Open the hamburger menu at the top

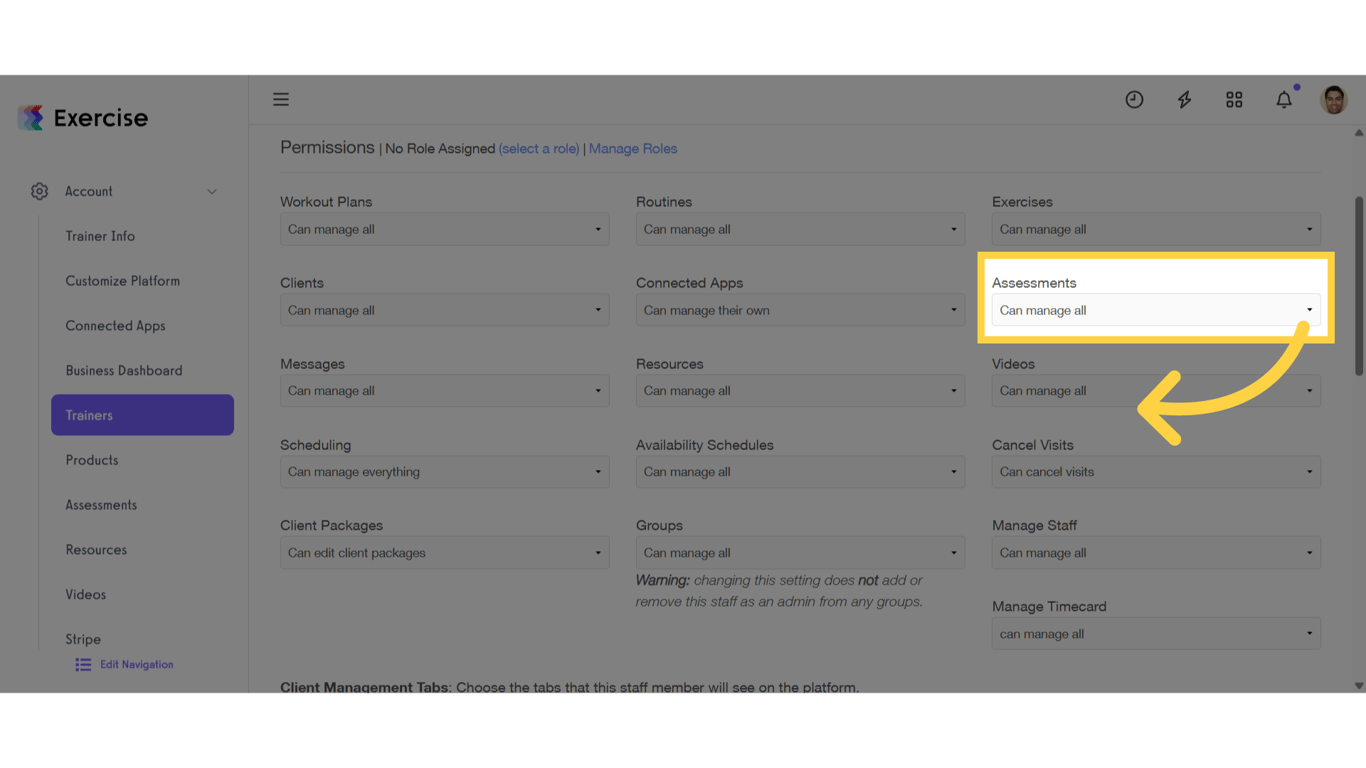click(x=281, y=99)
